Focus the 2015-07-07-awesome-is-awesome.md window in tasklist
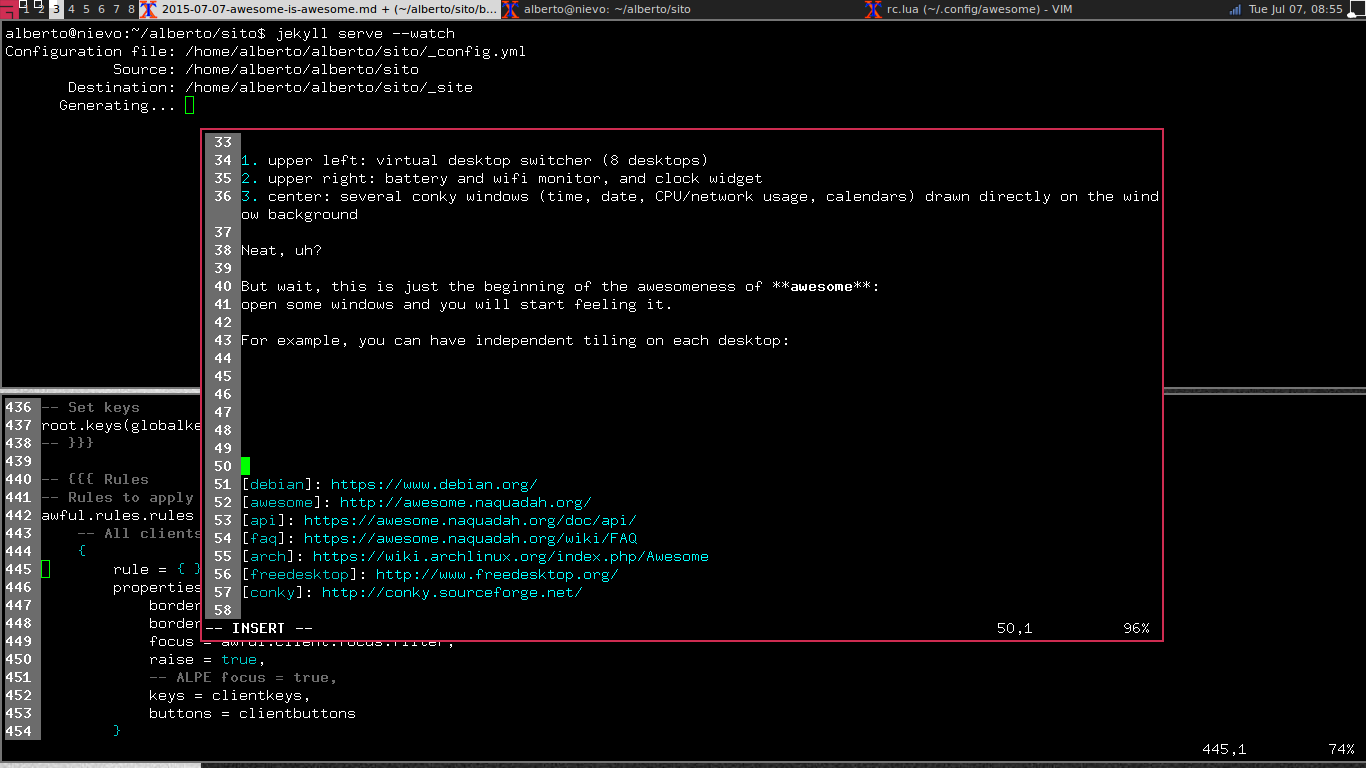Image resolution: width=1366 pixels, height=768 pixels. 319,9
